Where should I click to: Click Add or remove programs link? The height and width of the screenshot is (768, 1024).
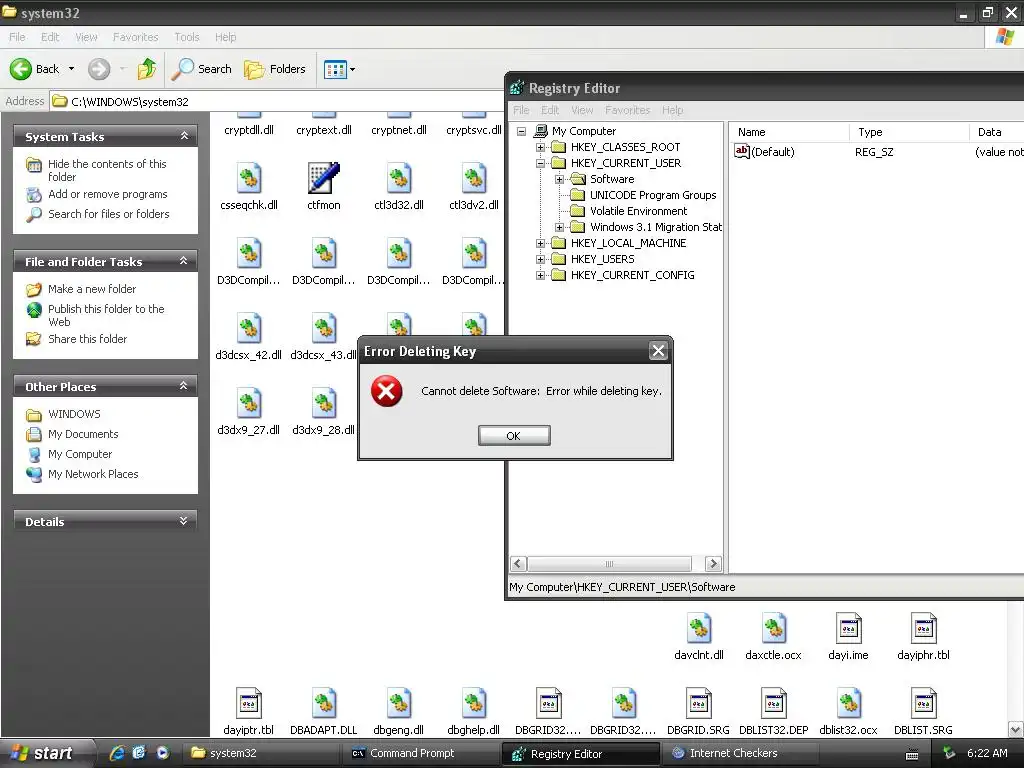click(x=108, y=195)
